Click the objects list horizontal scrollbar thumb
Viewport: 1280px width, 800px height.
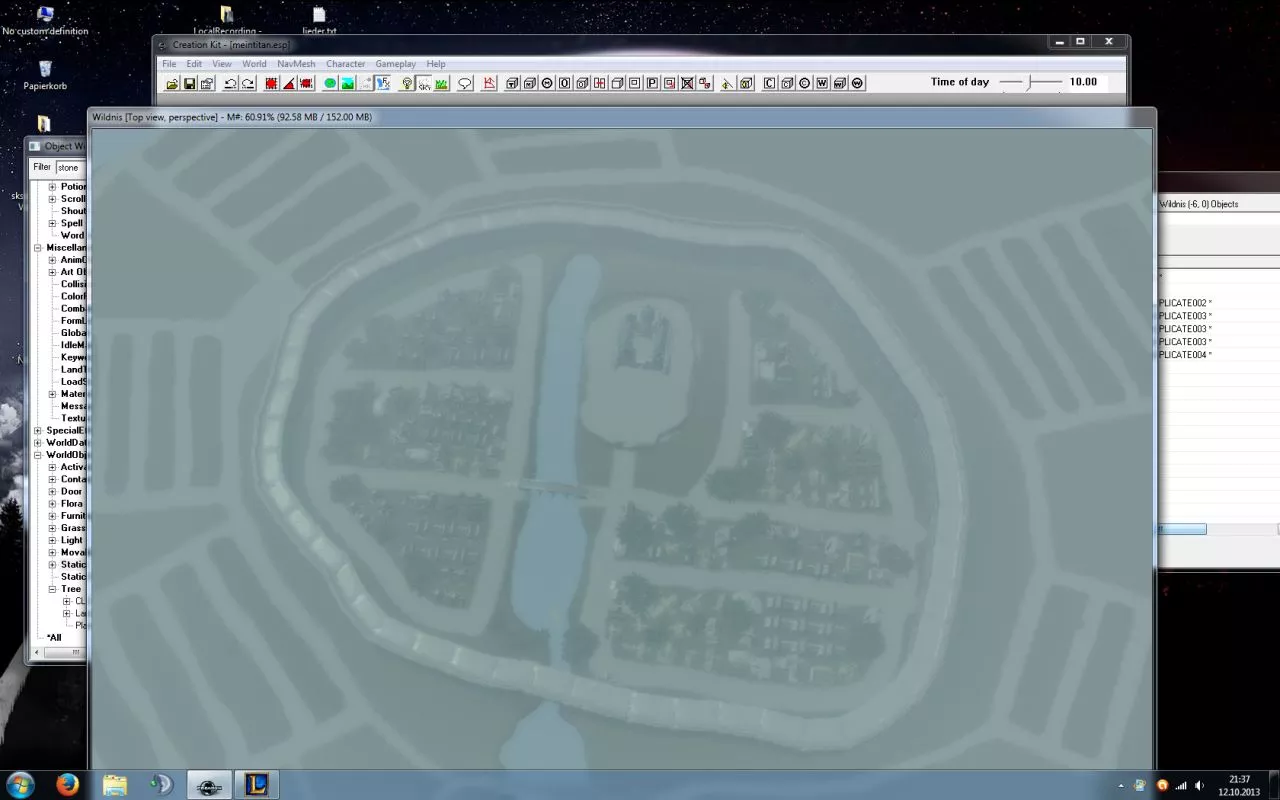(1181, 529)
